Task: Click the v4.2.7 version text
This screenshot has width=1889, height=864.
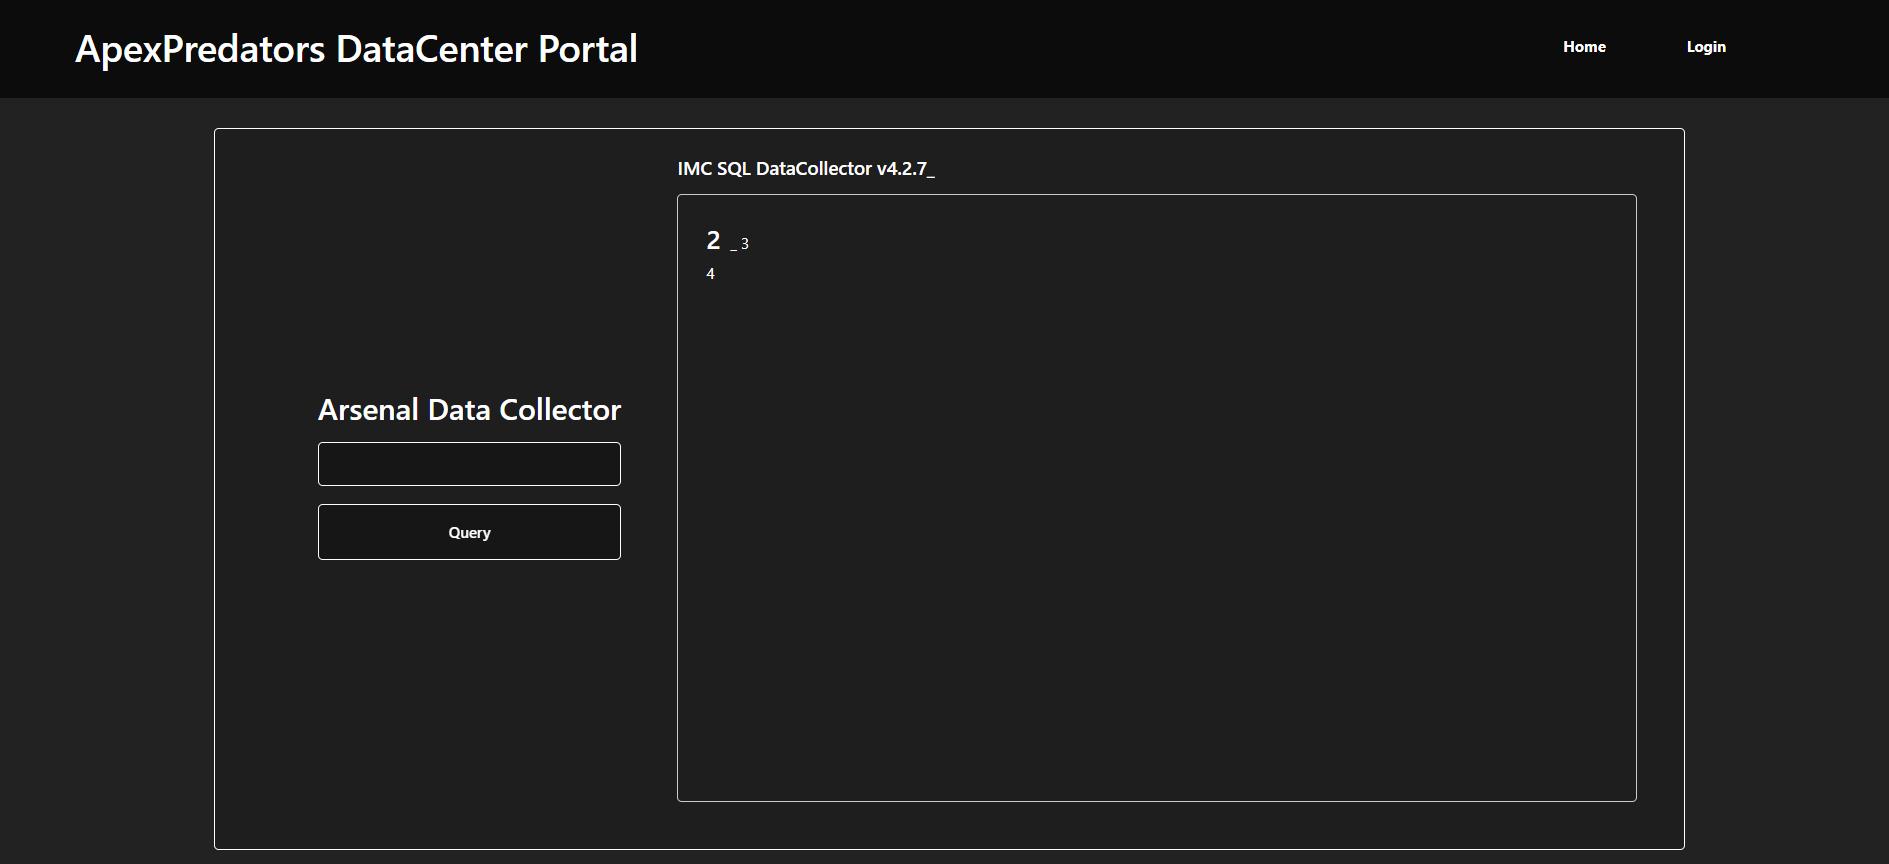Action: pyautogui.click(x=901, y=169)
